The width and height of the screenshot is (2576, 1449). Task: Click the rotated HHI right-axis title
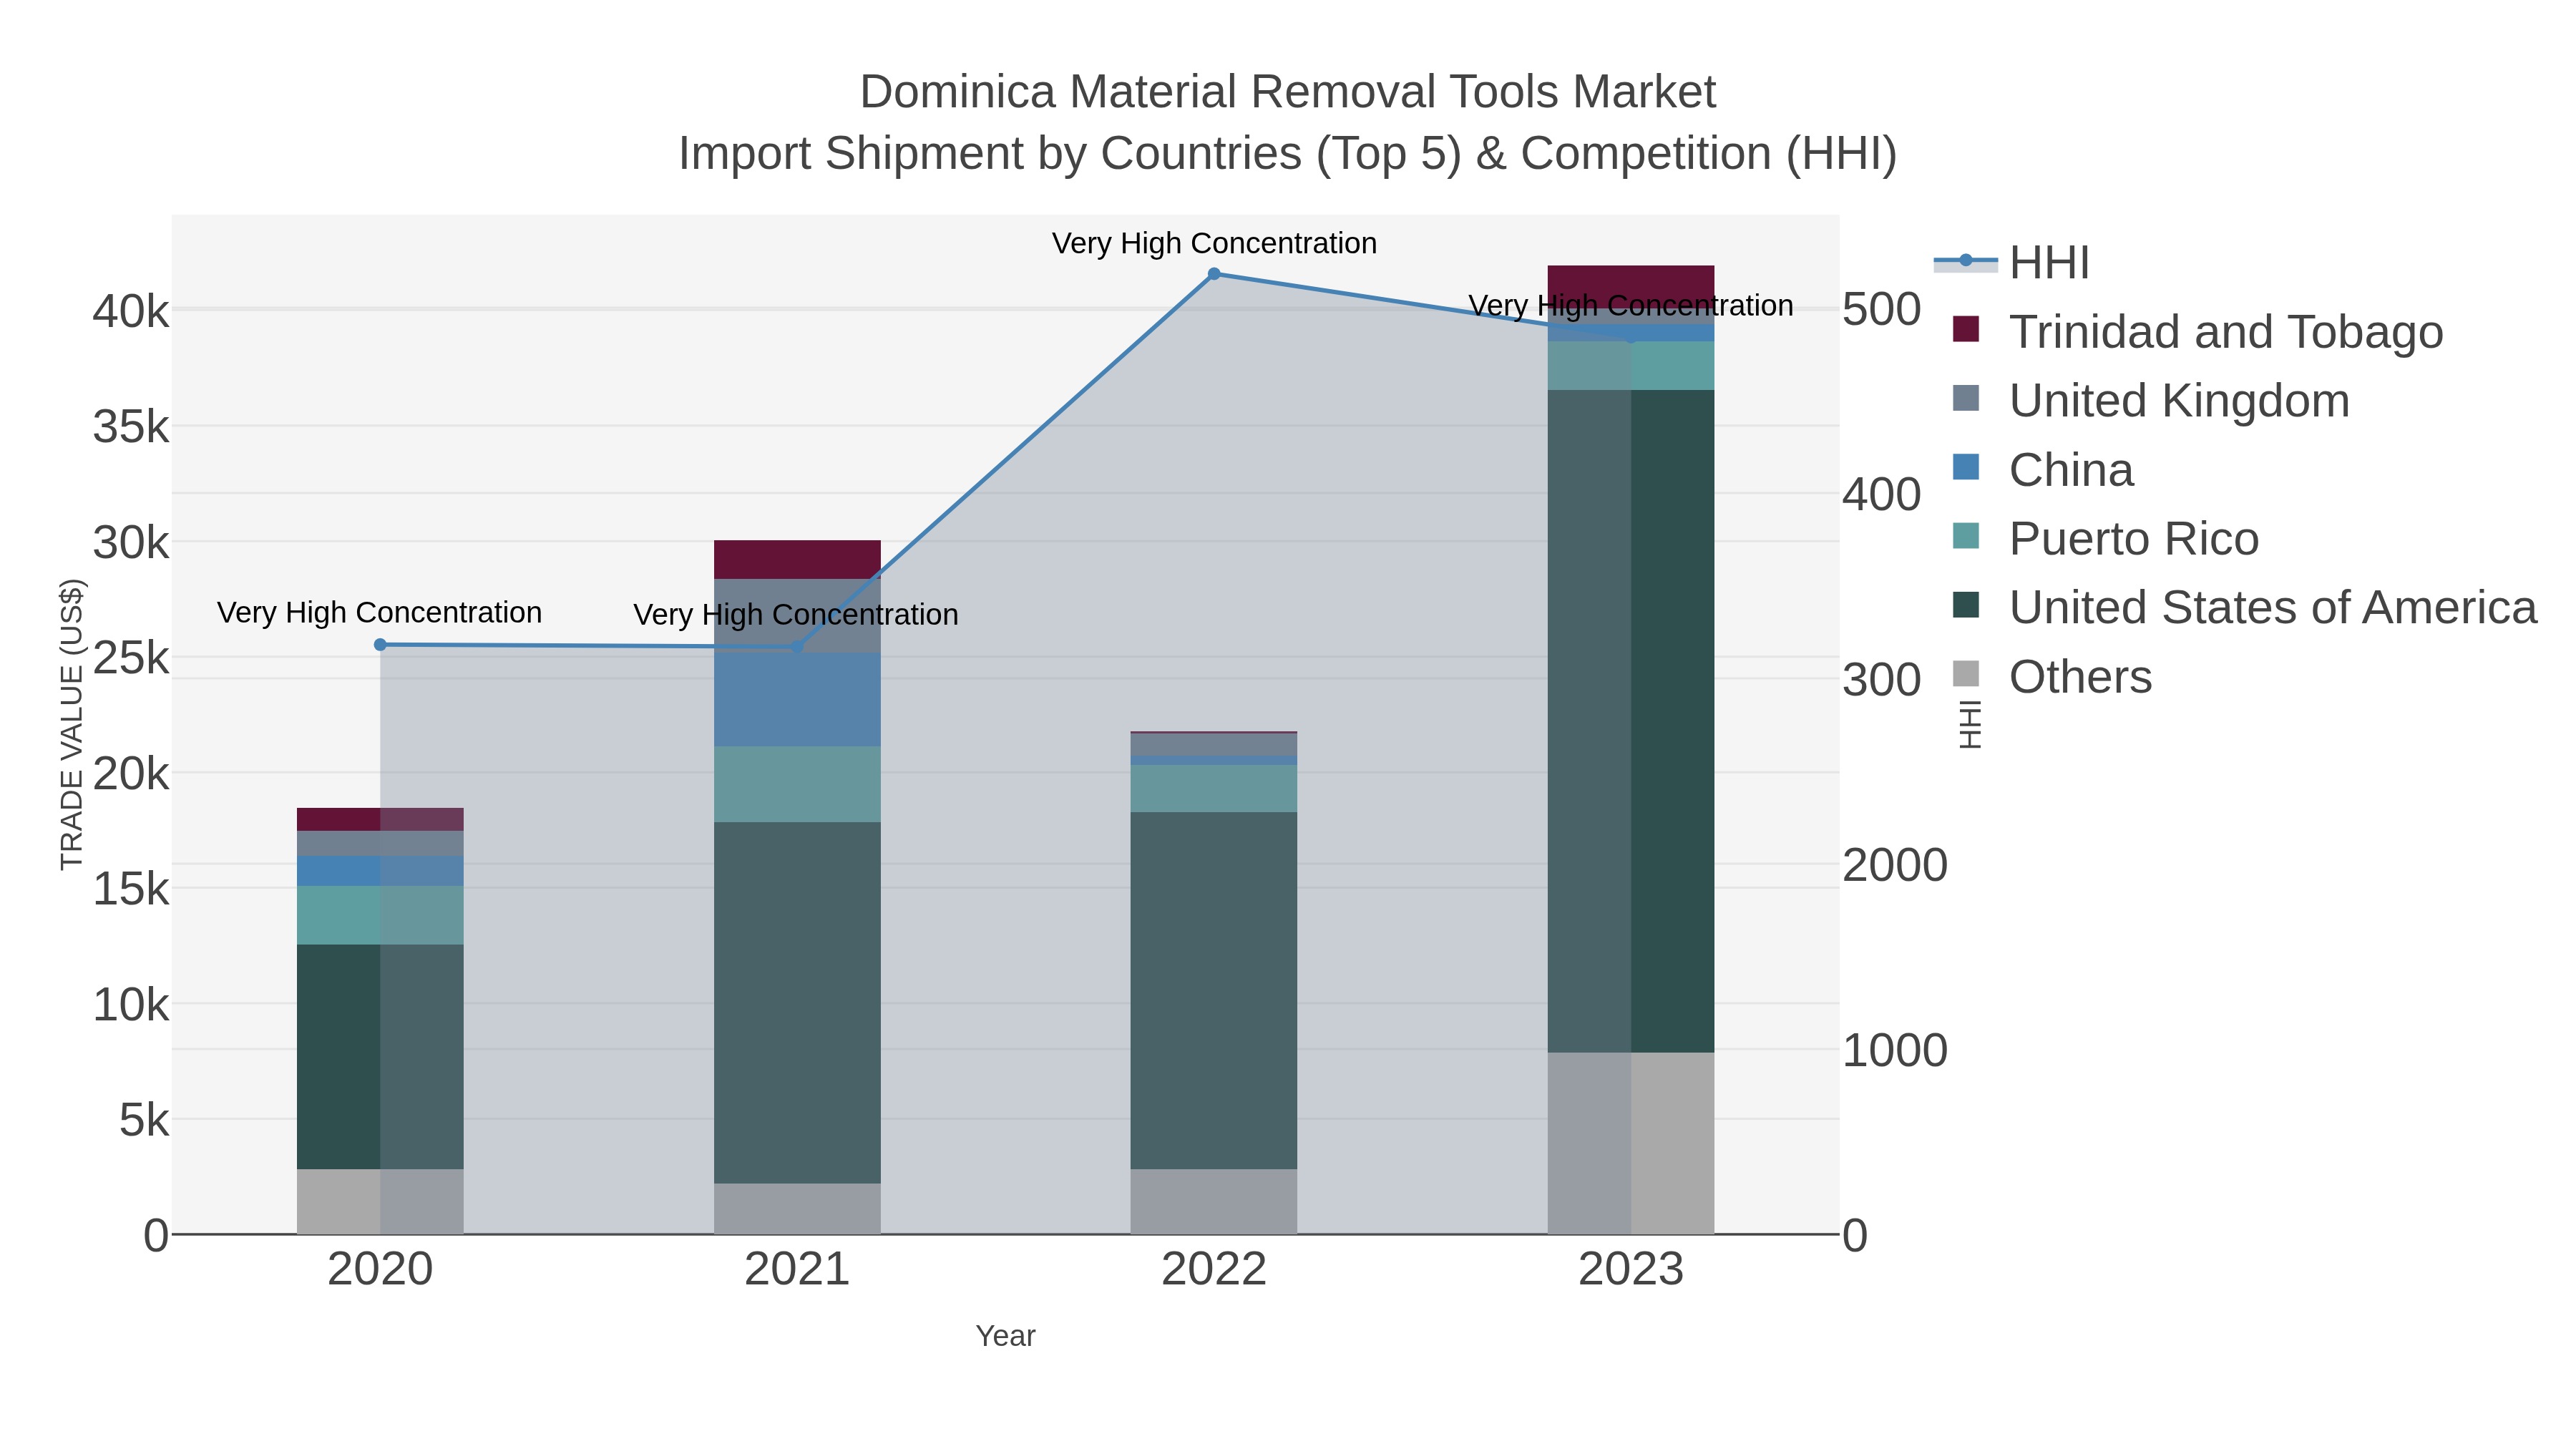1969,724
